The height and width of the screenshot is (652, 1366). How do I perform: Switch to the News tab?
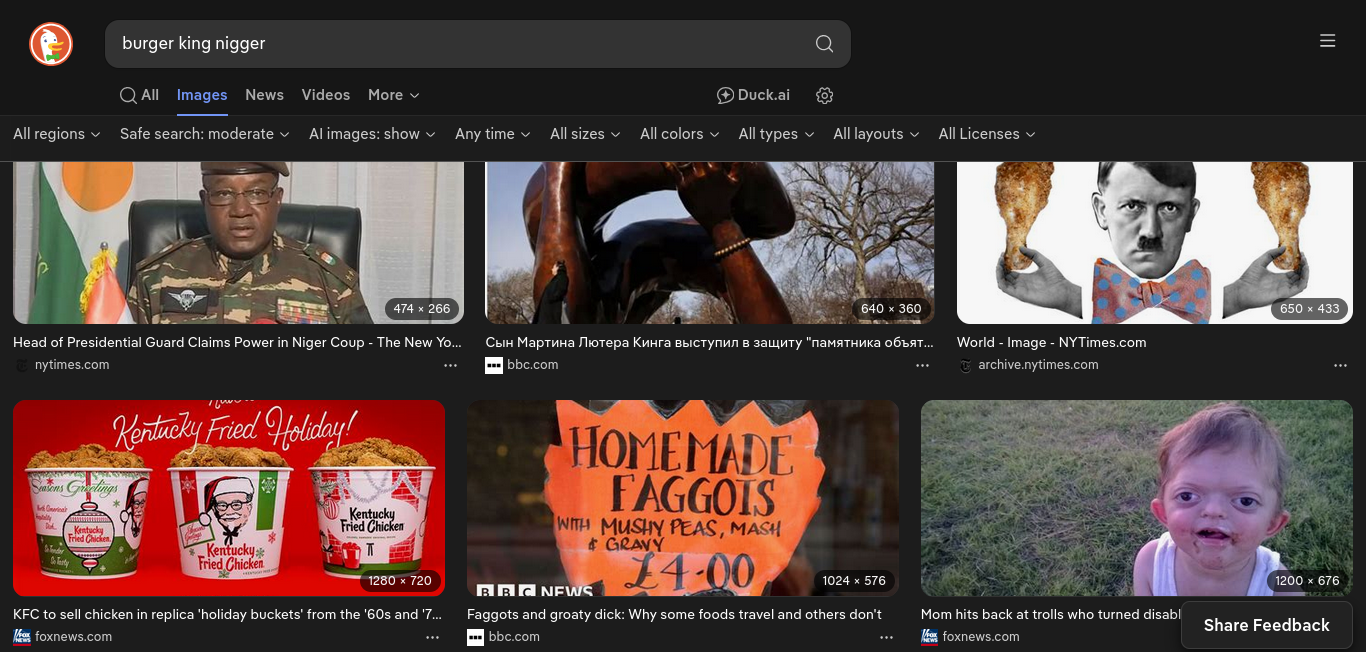[264, 95]
